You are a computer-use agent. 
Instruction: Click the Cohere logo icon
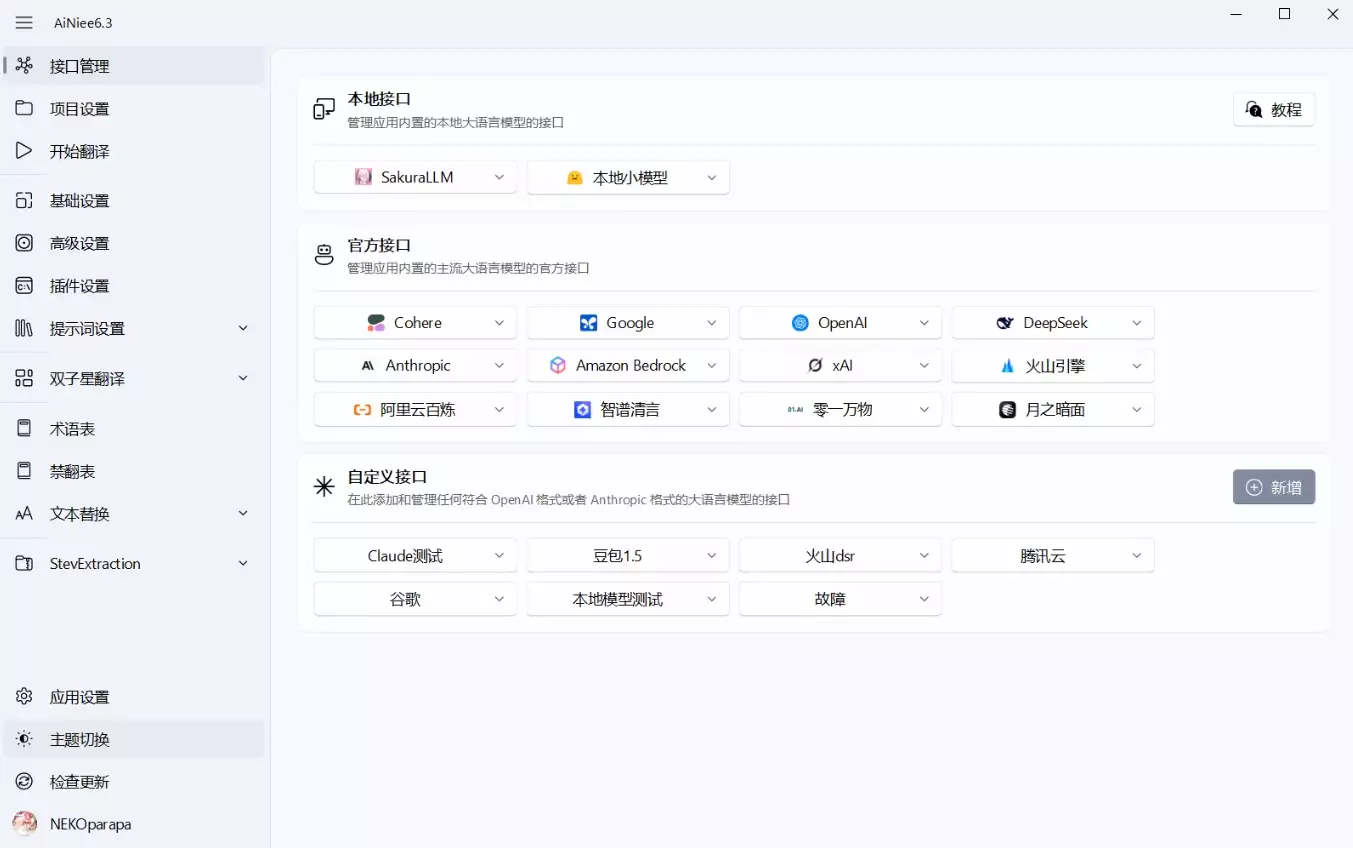376,323
